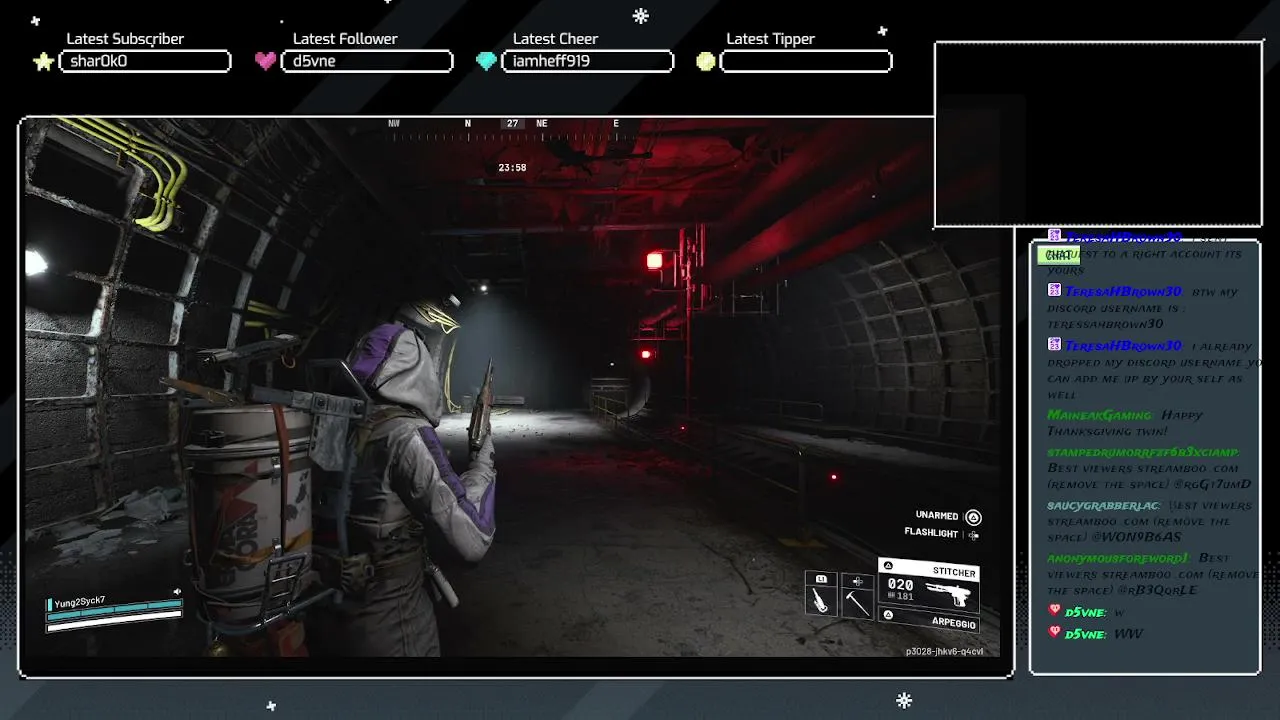The image size is (1280, 720).
Task: Click the yellow coin Latest Tipper icon
Action: click(x=706, y=62)
